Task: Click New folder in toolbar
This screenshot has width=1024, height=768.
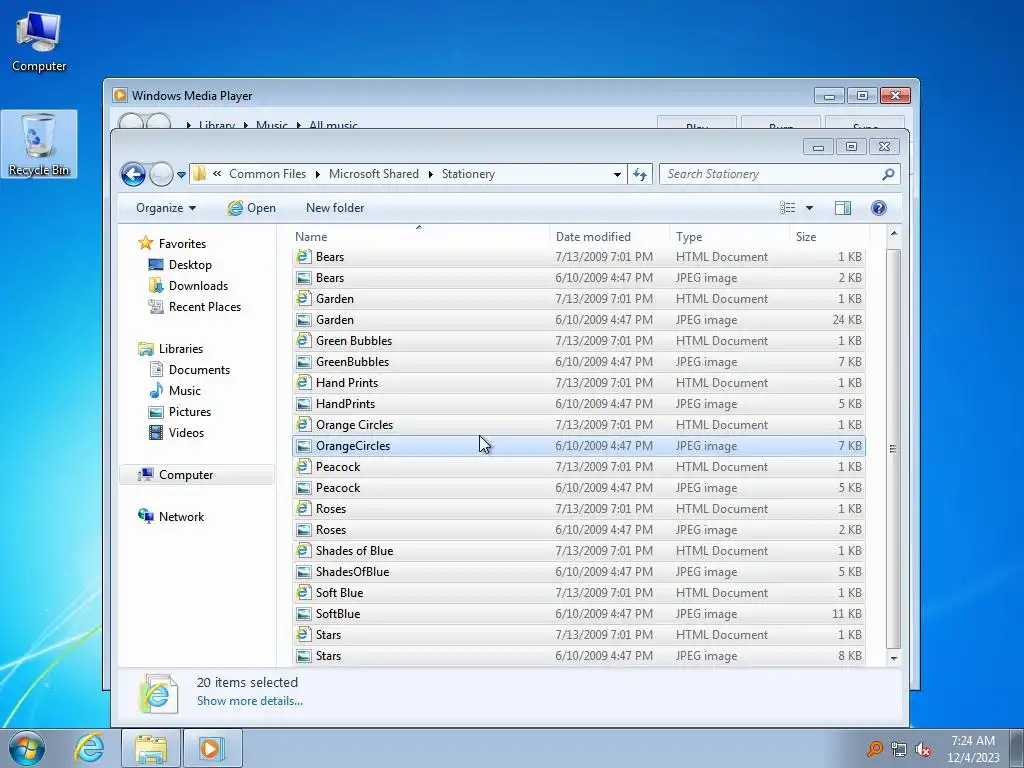Action: pyautogui.click(x=335, y=208)
